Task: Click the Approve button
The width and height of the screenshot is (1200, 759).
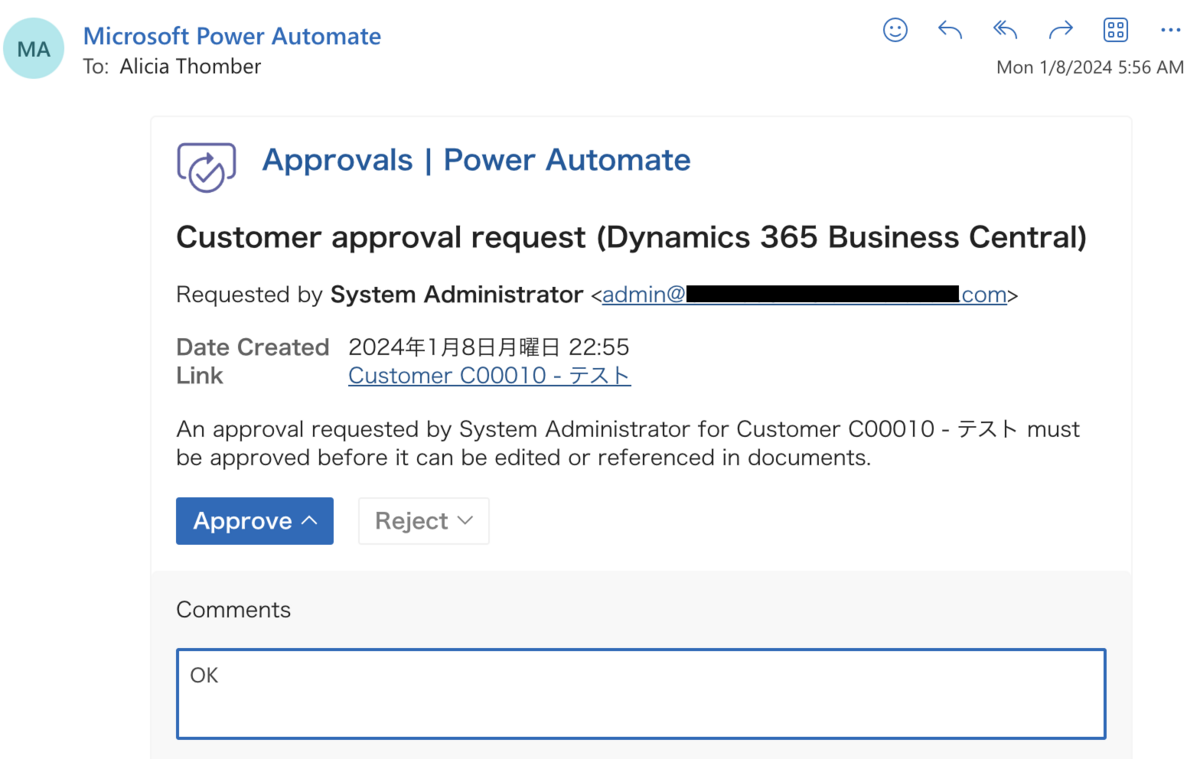Action: tap(243, 520)
